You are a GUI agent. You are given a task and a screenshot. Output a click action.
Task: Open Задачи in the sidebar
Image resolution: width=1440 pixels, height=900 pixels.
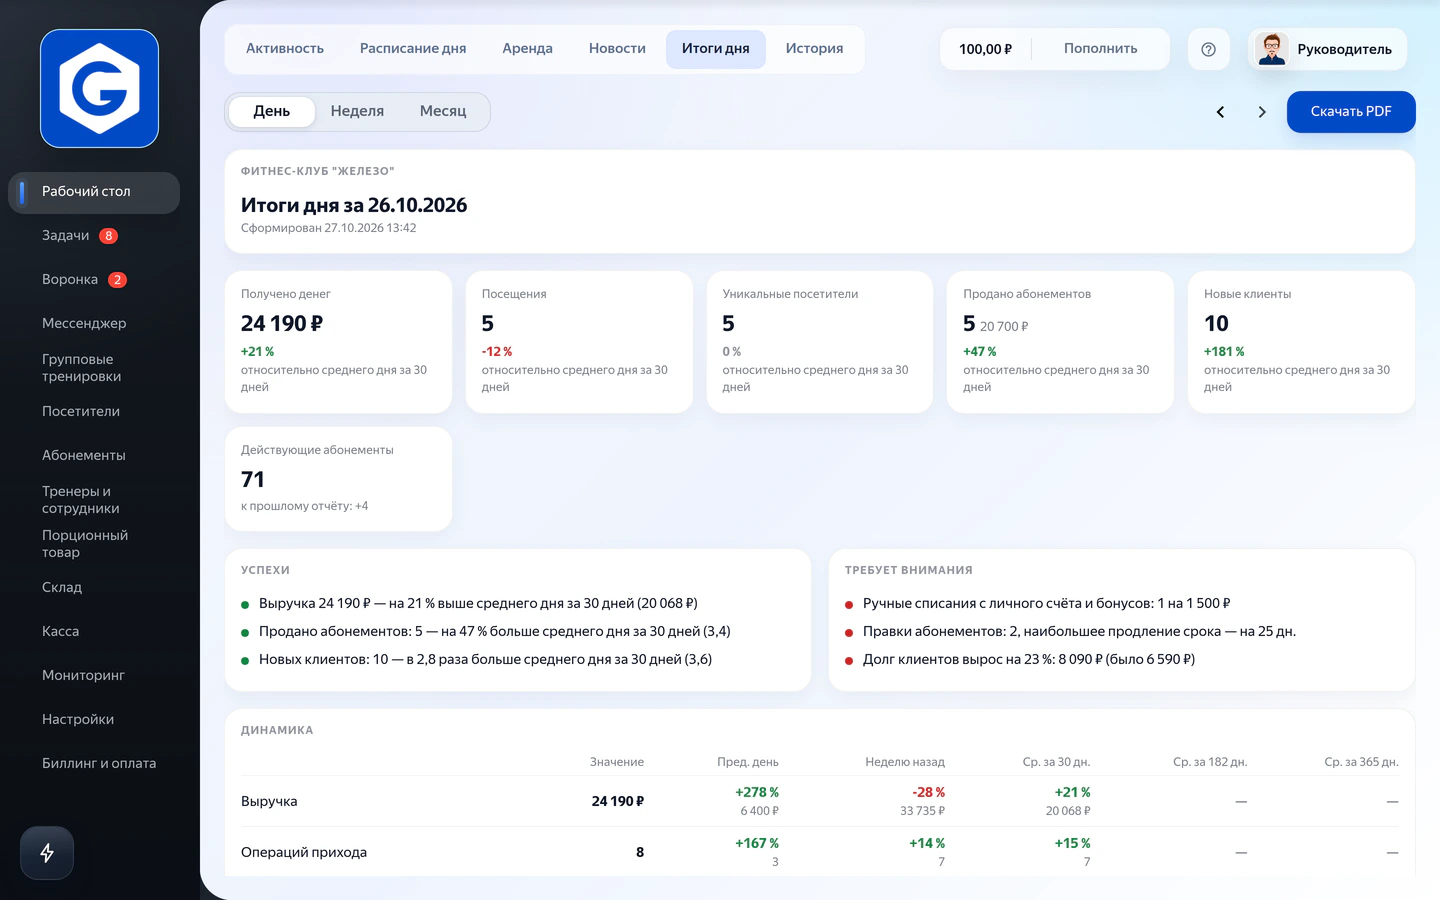(x=94, y=236)
